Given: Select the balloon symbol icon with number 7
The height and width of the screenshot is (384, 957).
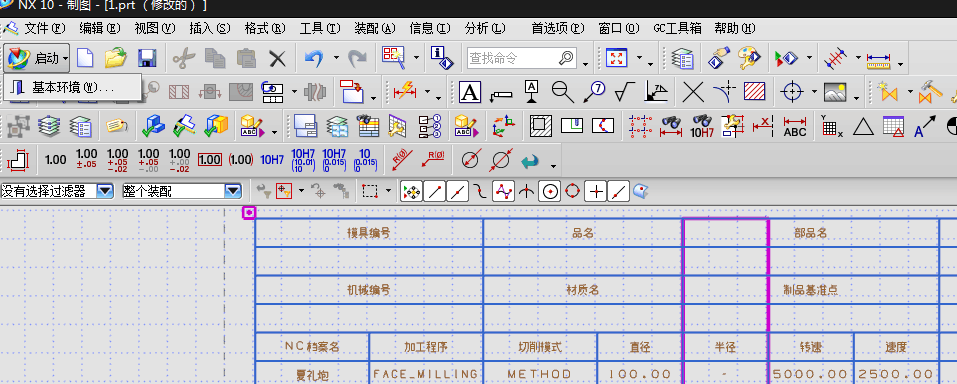Looking at the screenshot, I should 593,92.
